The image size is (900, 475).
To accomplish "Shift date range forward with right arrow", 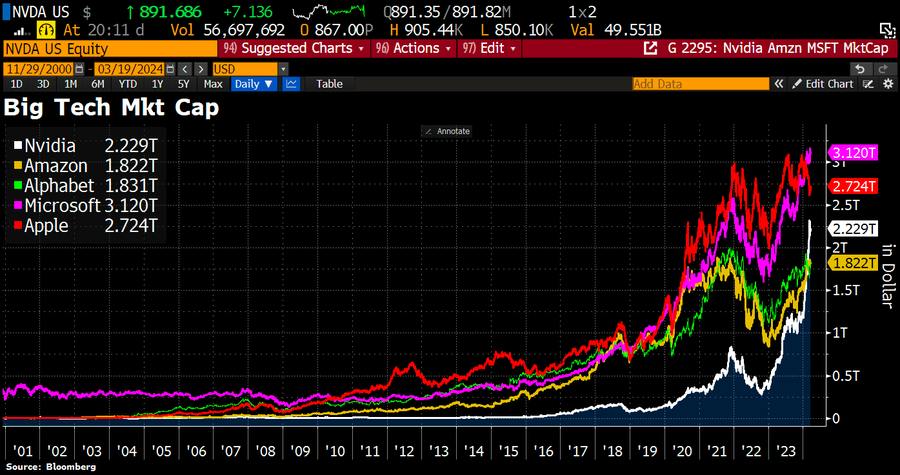I will (x=200, y=69).
